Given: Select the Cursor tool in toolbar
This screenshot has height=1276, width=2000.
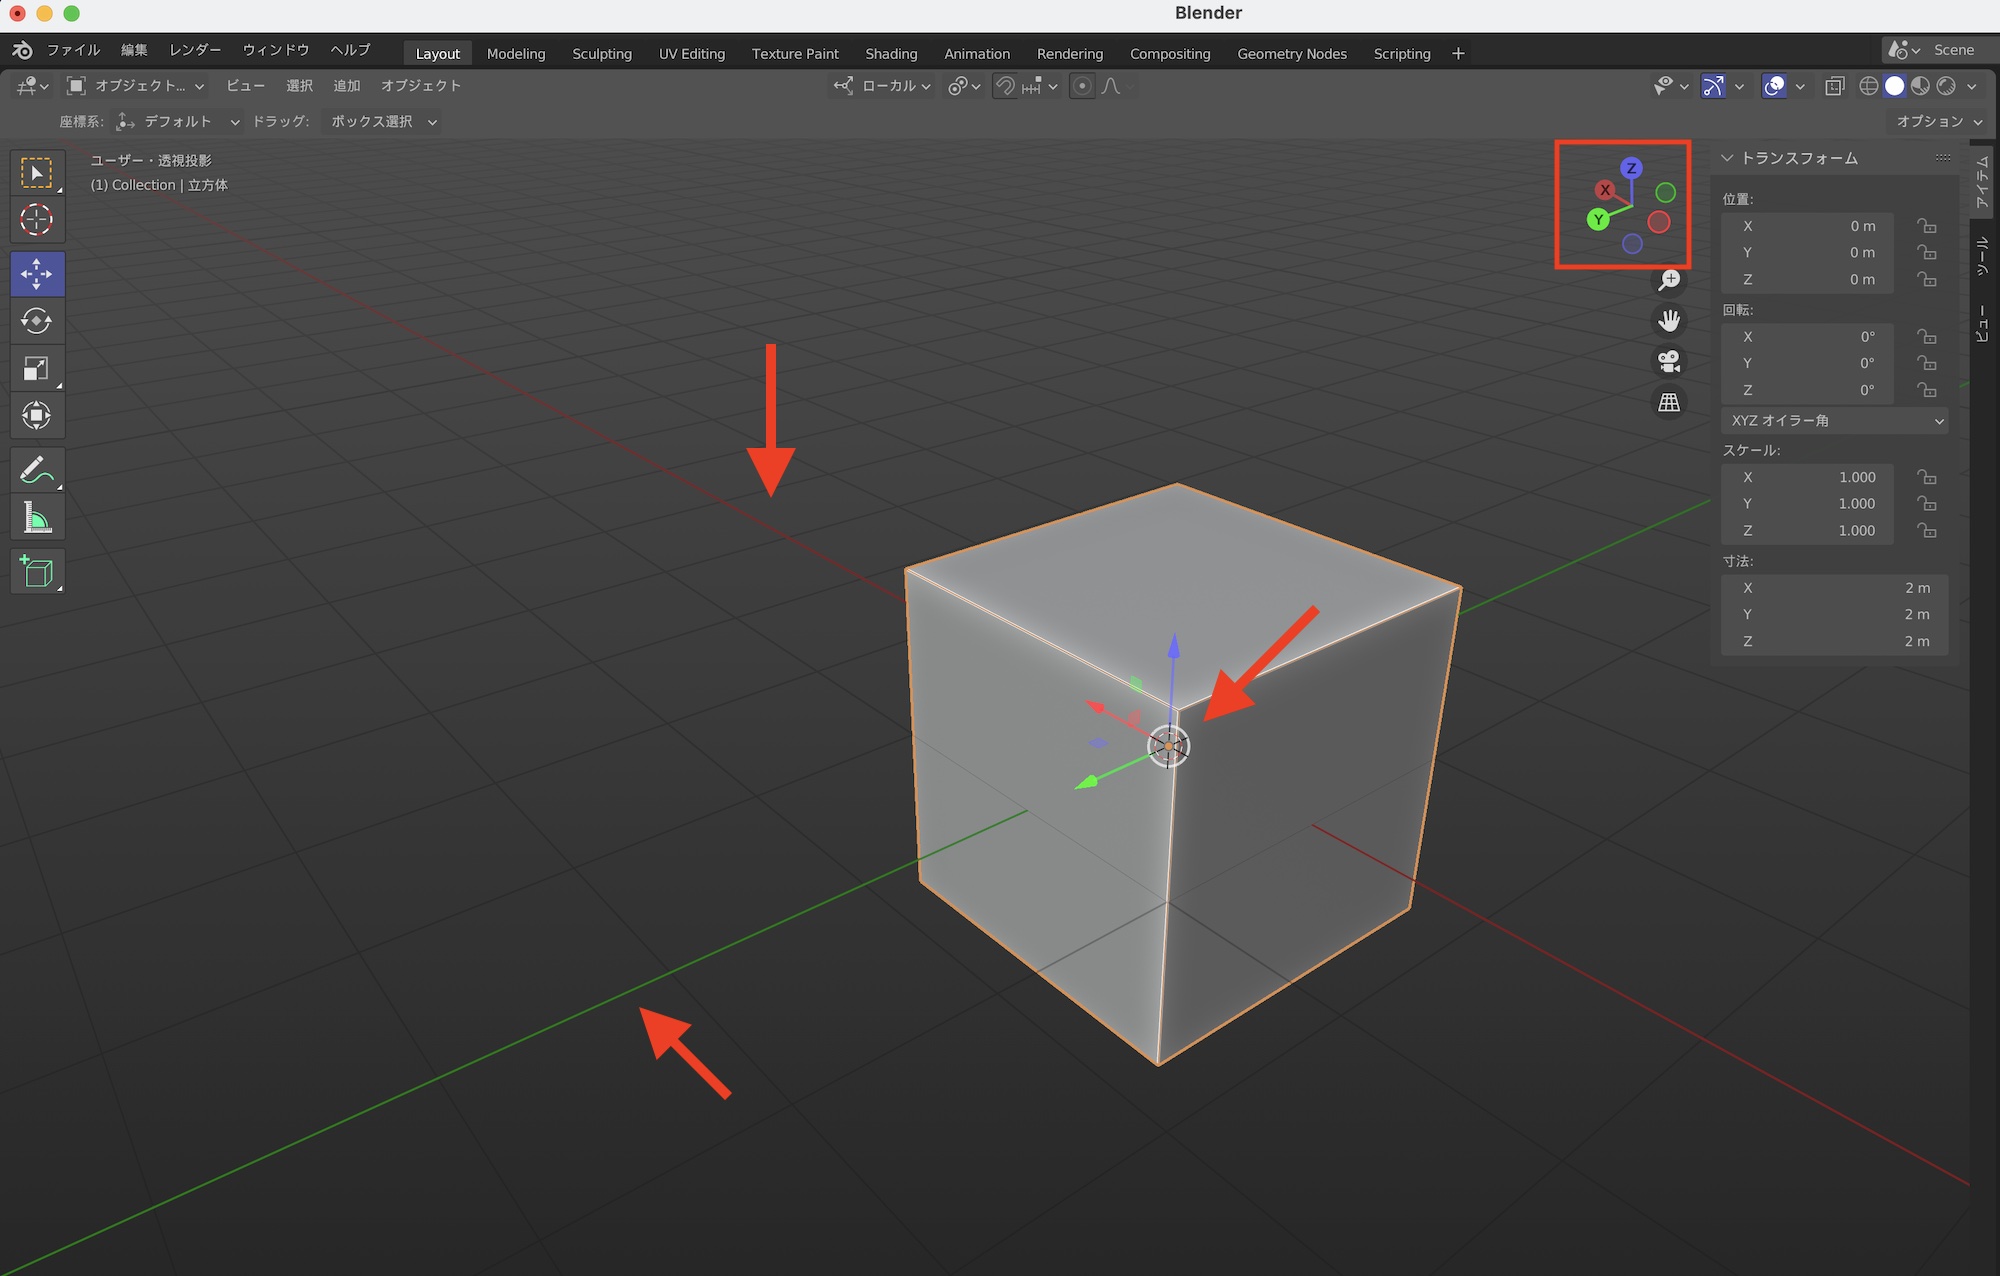Looking at the screenshot, I should [x=37, y=220].
